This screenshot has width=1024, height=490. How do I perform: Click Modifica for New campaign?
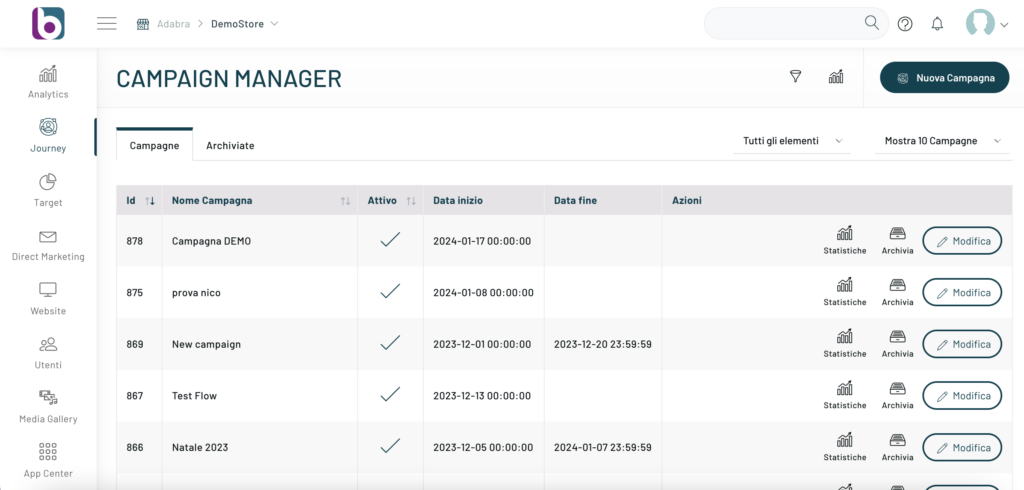click(x=961, y=344)
